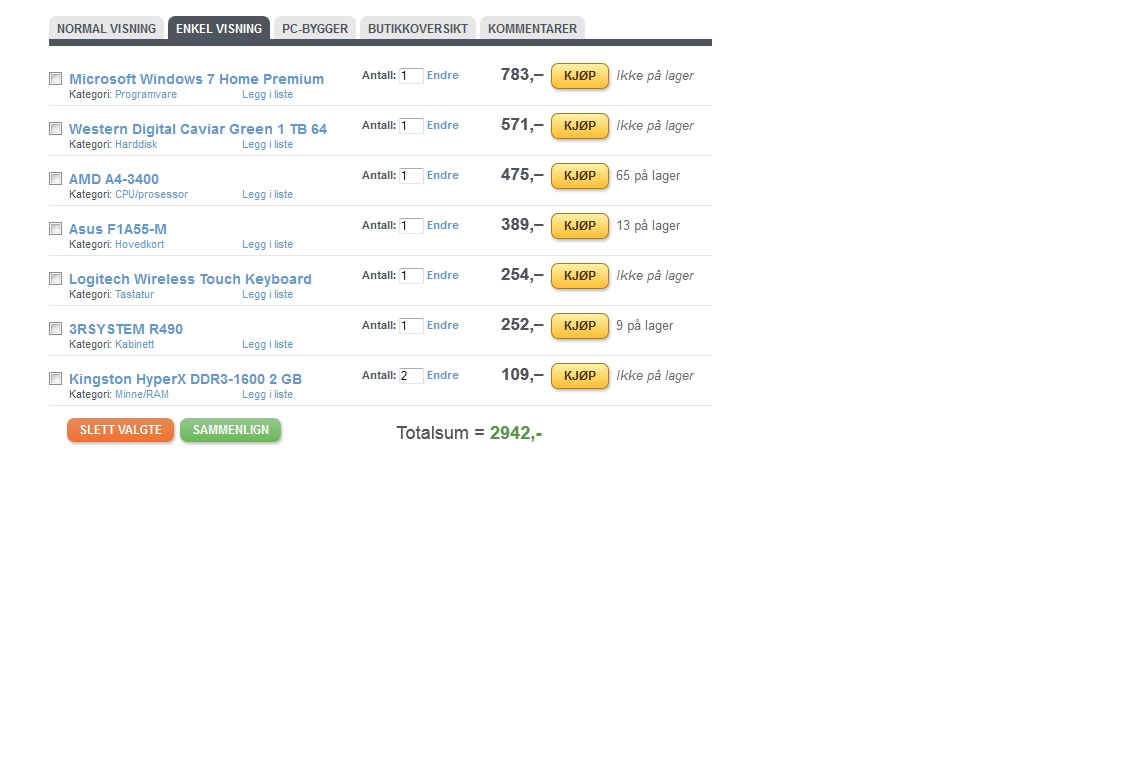Screen dimensions: 1133x768
Task: Open the Butikkoversikt tab
Action: click(418, 28)
